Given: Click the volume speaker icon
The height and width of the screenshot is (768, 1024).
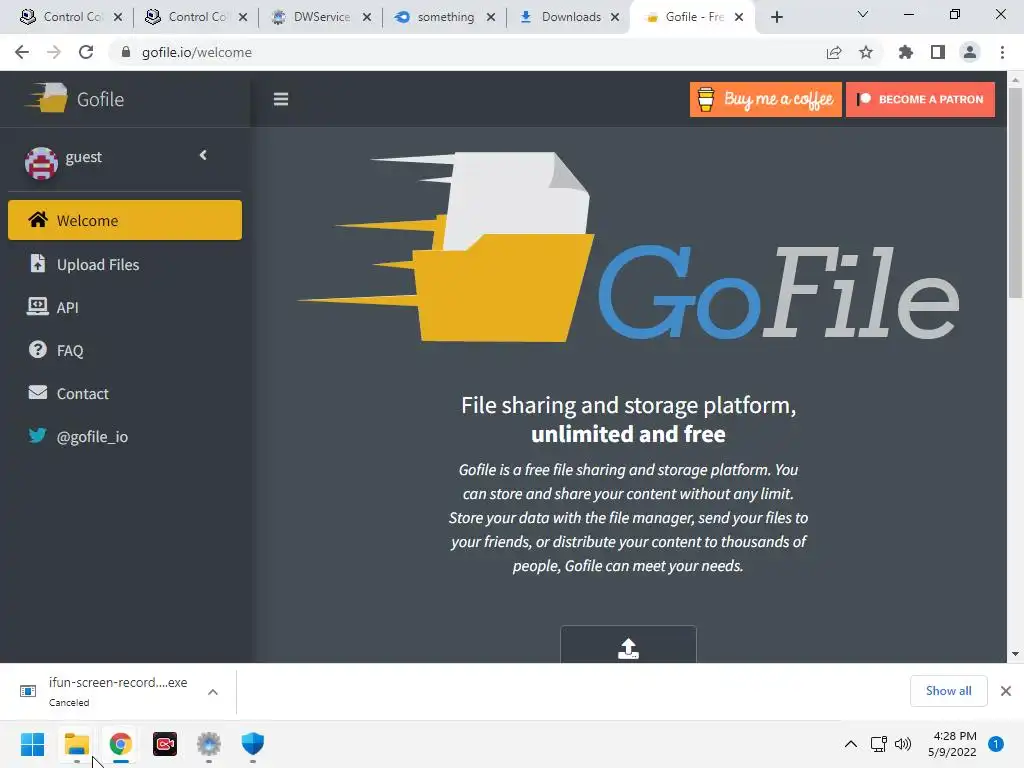Looking at the screenshot, I should (x=903, y=744).
